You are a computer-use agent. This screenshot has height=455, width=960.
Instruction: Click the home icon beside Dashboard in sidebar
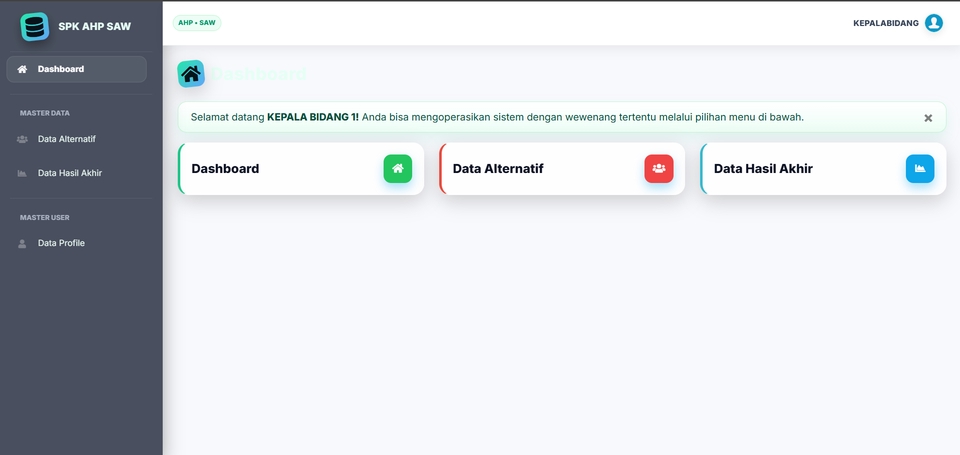point(22,69)
